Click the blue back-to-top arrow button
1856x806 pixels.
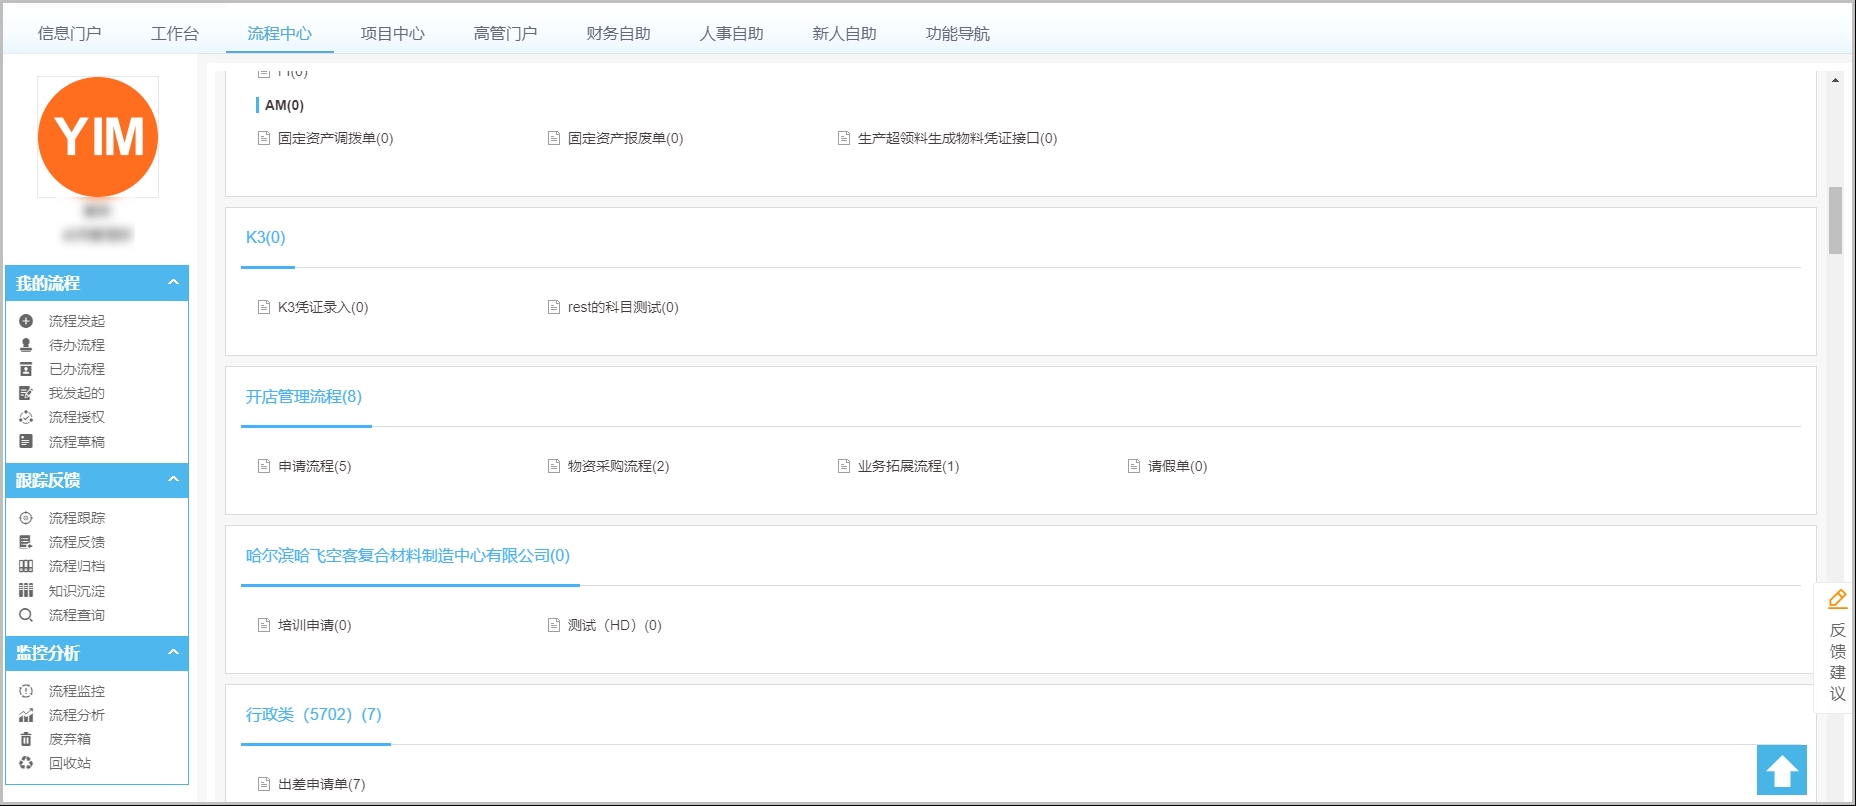[1781, 770]
